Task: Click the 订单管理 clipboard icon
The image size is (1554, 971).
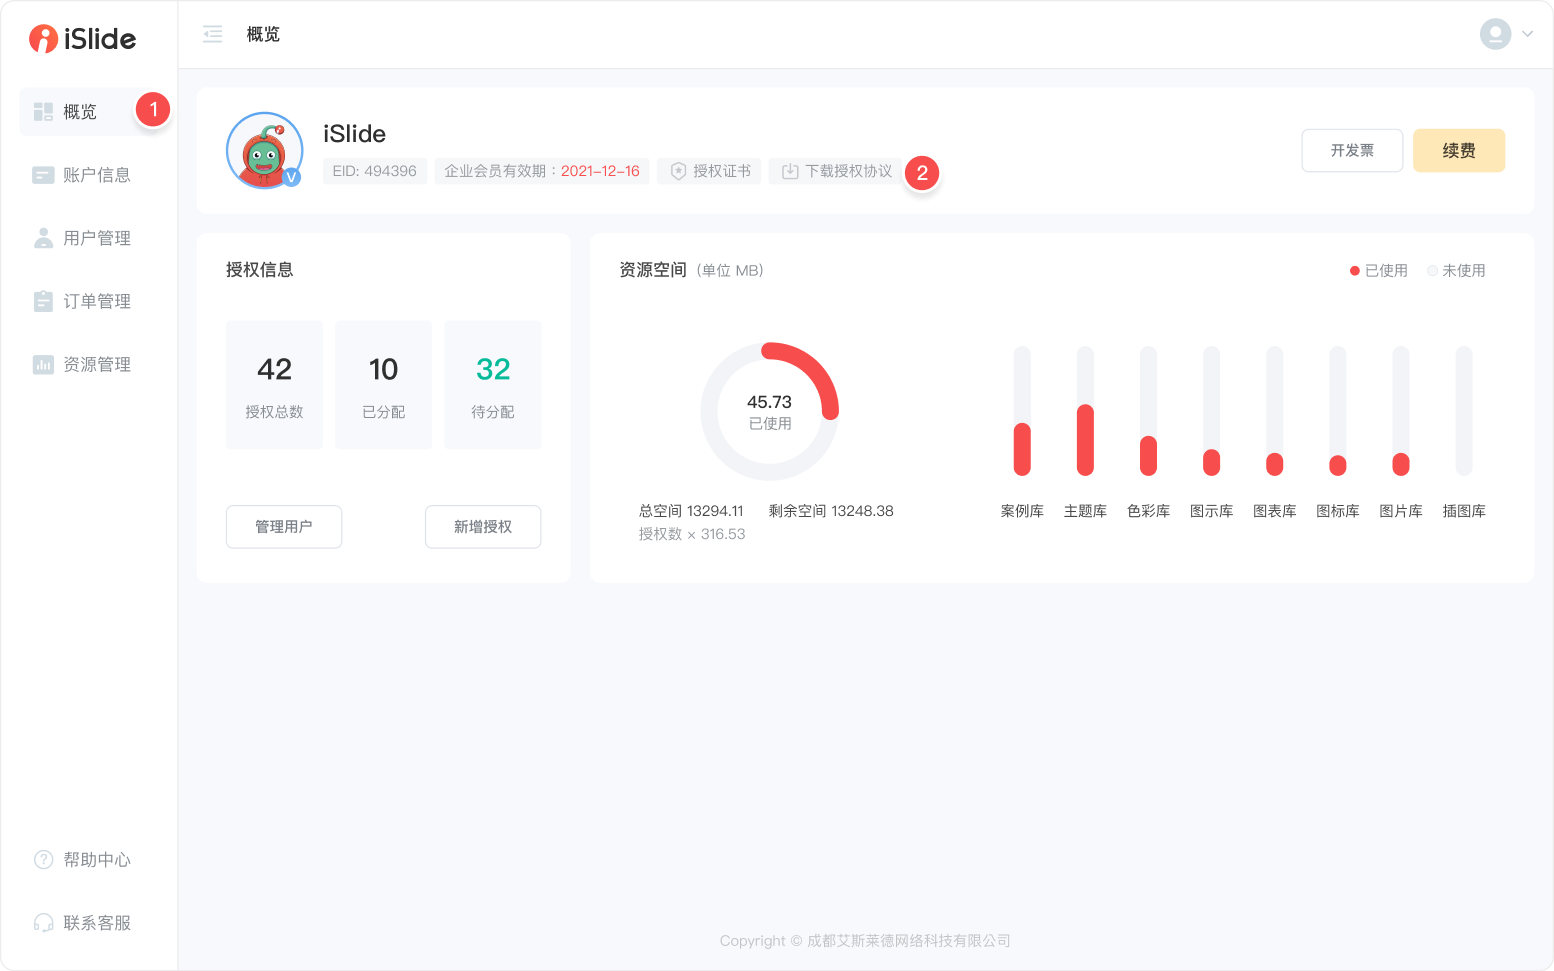Action: [43, 301]
